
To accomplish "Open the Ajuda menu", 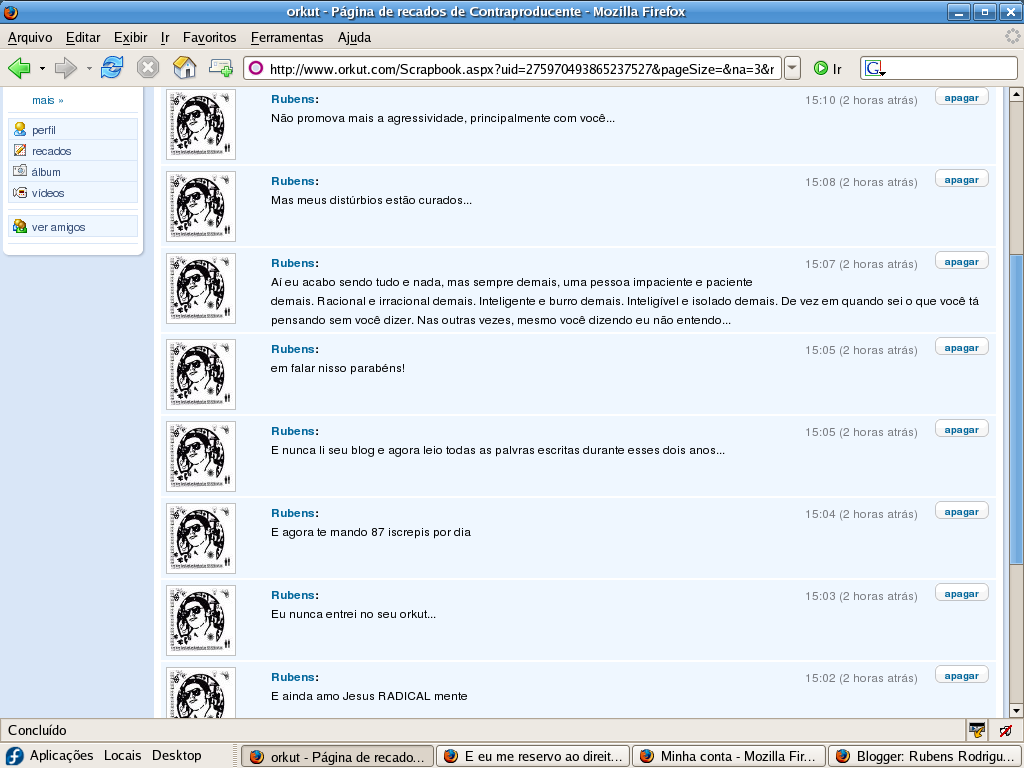I will (x=355, y=37).
